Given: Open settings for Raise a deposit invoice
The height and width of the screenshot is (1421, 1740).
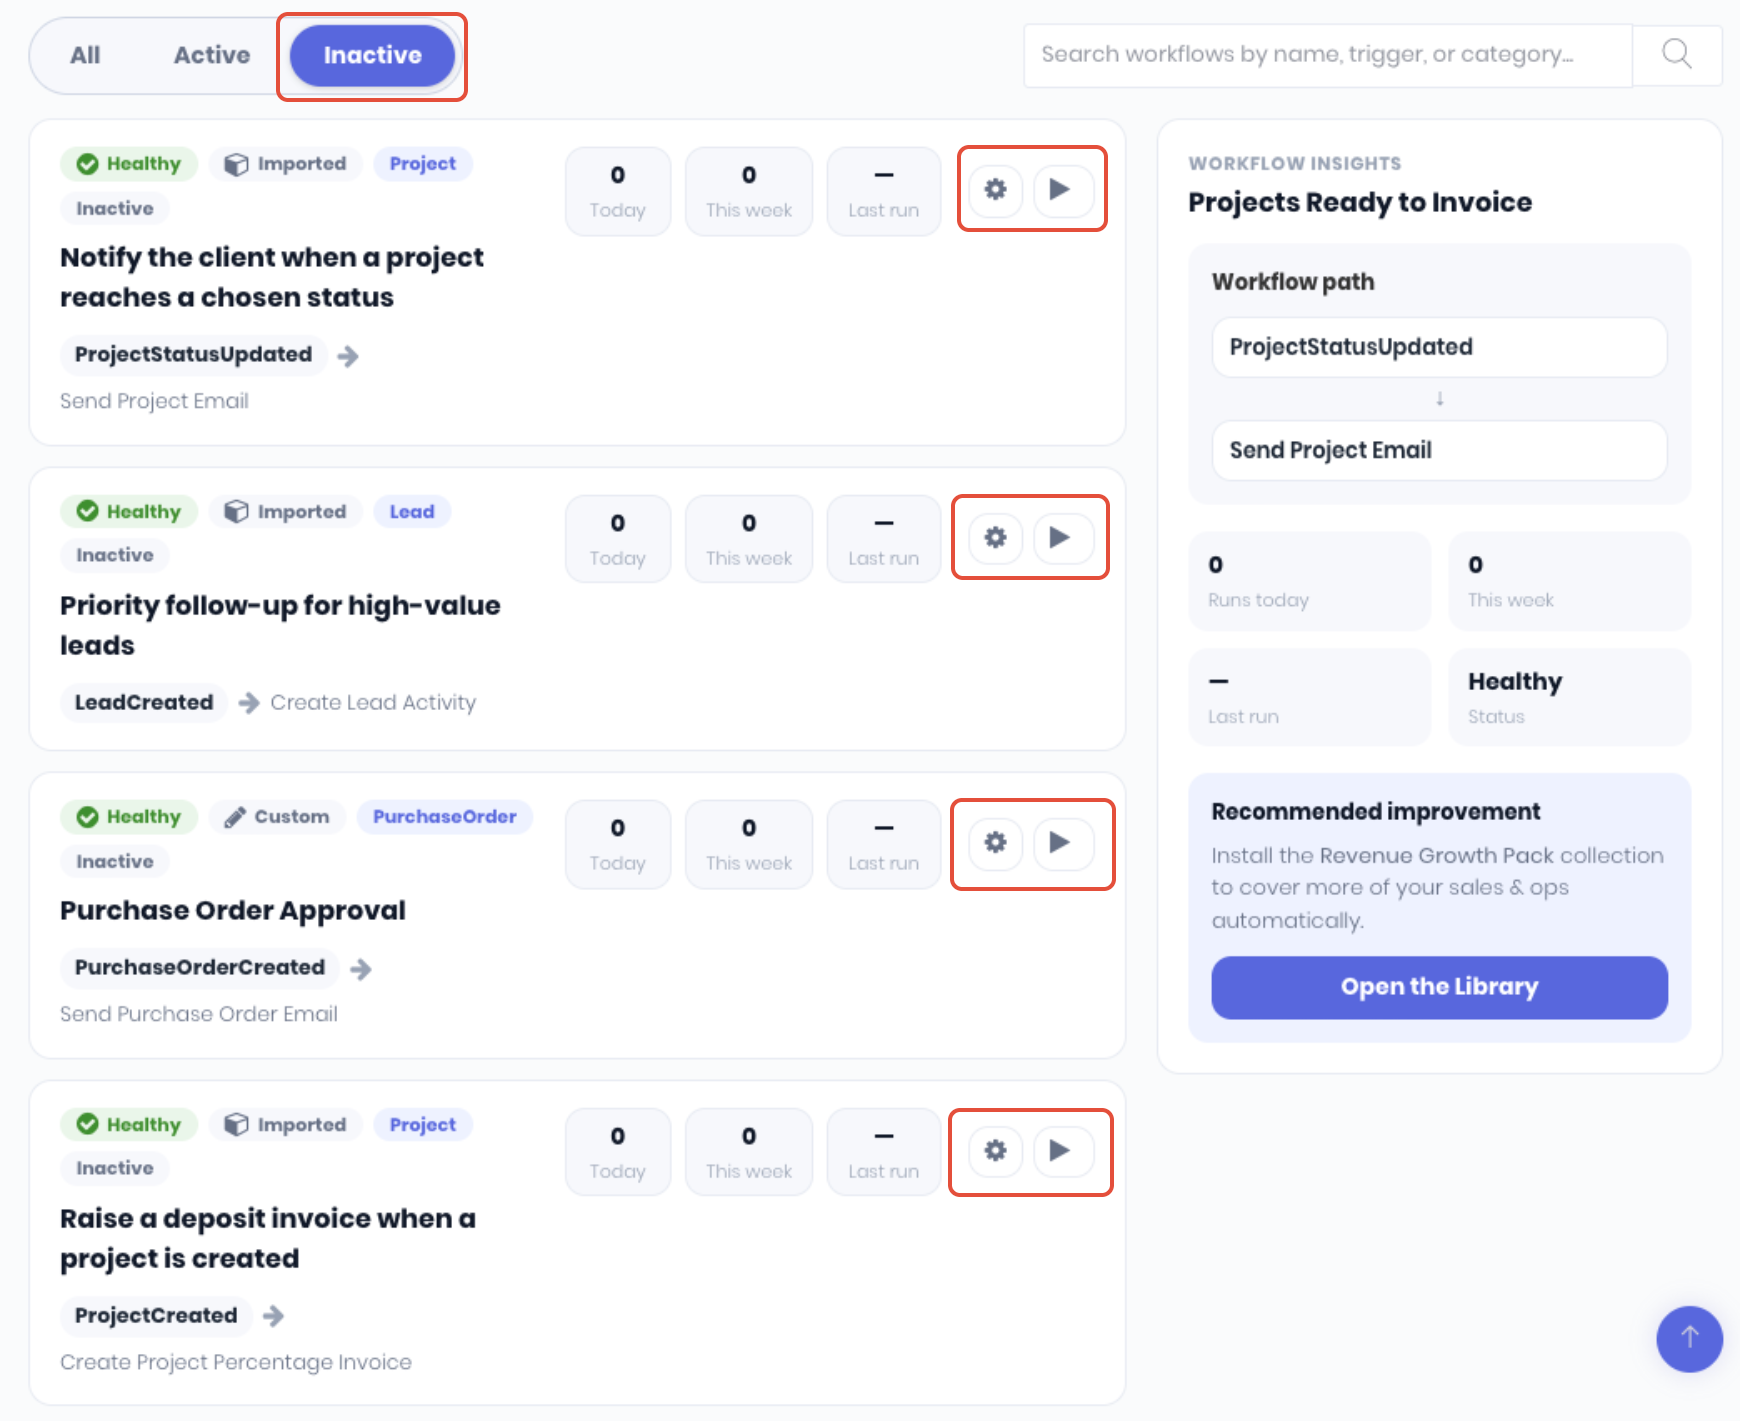Looking at the screenshot, I should [x=995, y=1150].
